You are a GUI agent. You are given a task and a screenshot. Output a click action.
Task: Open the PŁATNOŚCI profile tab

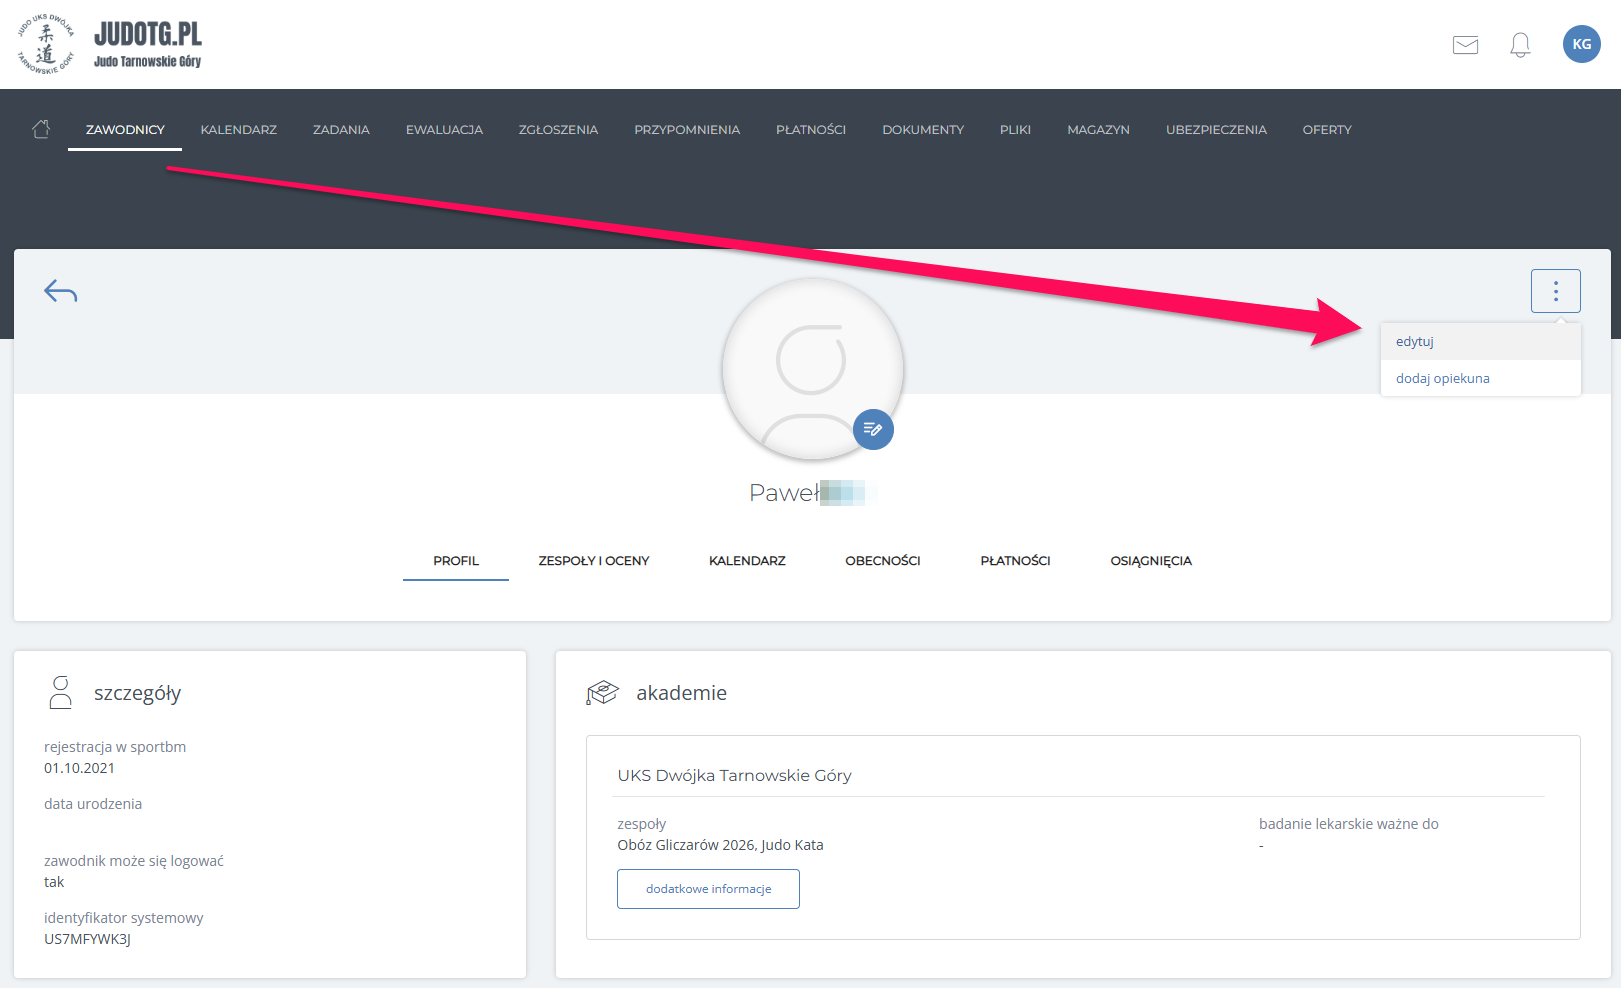coord(1015,561)
